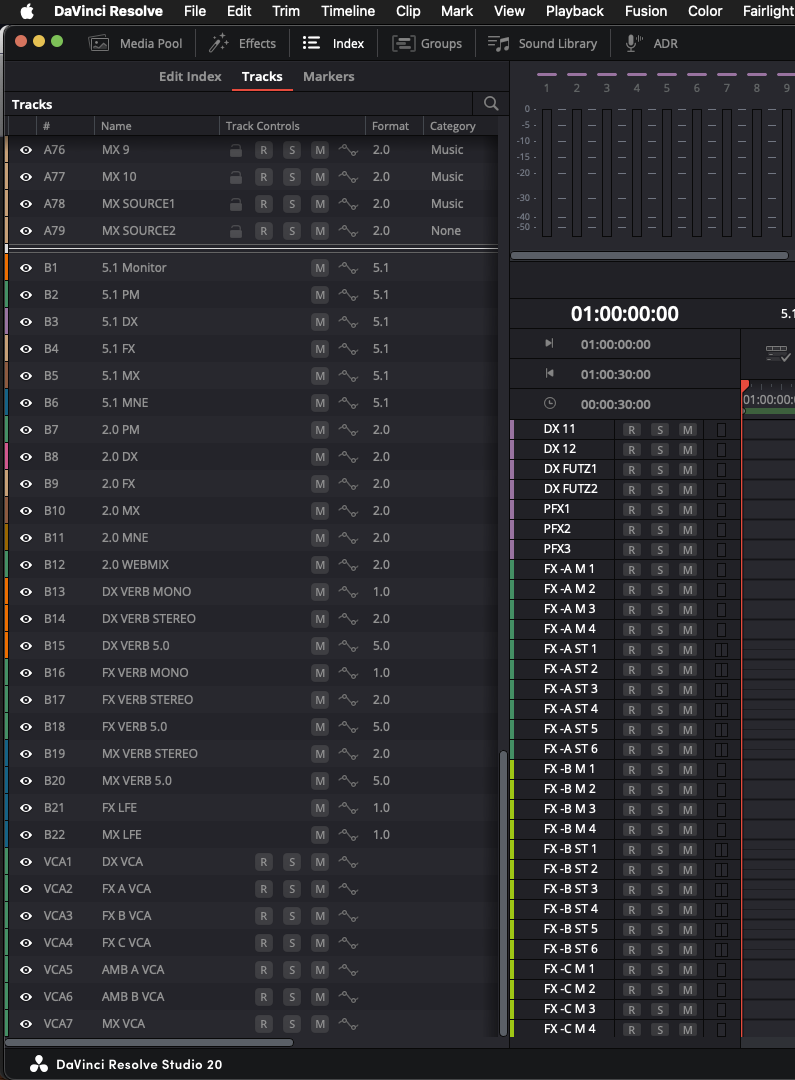
Task: Click the 5.0 format cell of MX VERB 5.0
Action: tap(381, 780)
